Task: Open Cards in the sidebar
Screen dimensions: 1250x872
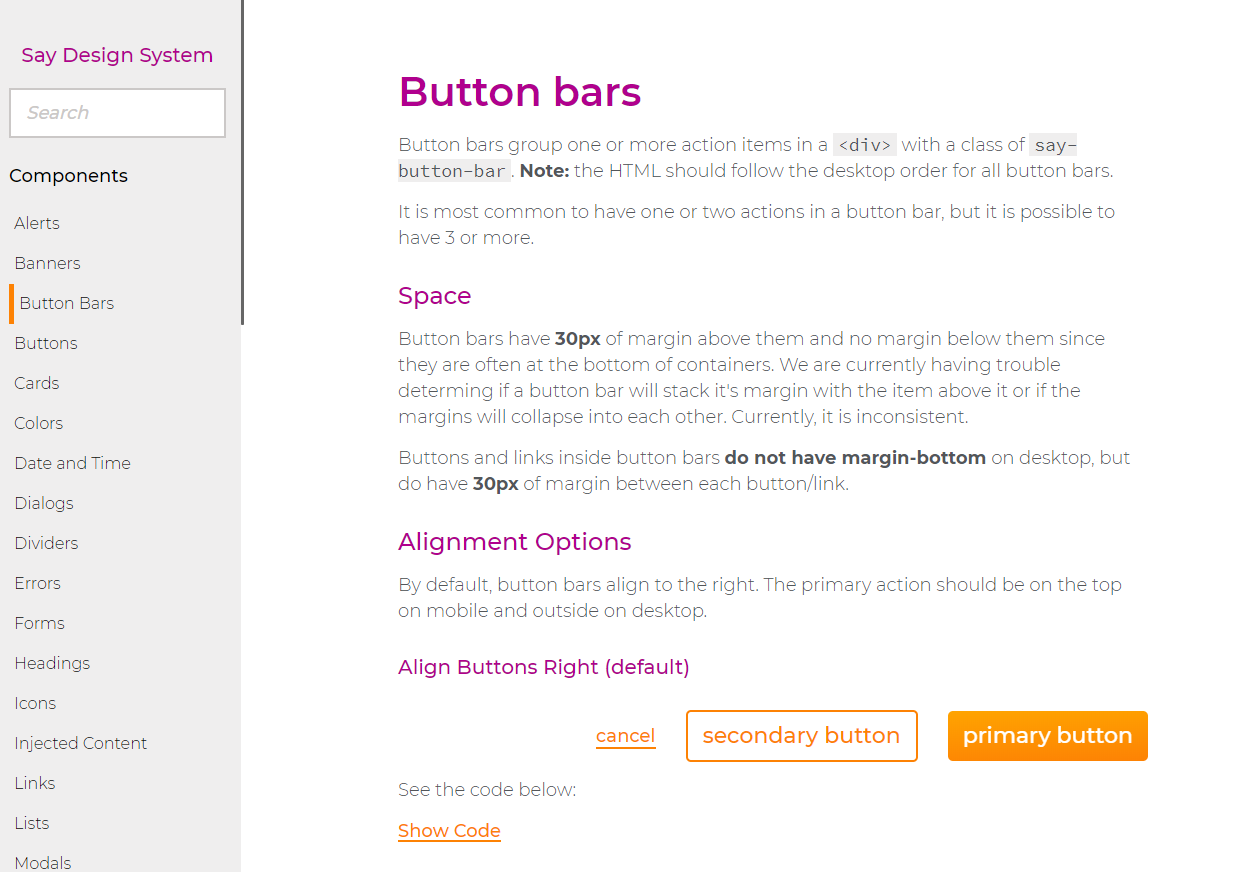Action: pos(37,383)
